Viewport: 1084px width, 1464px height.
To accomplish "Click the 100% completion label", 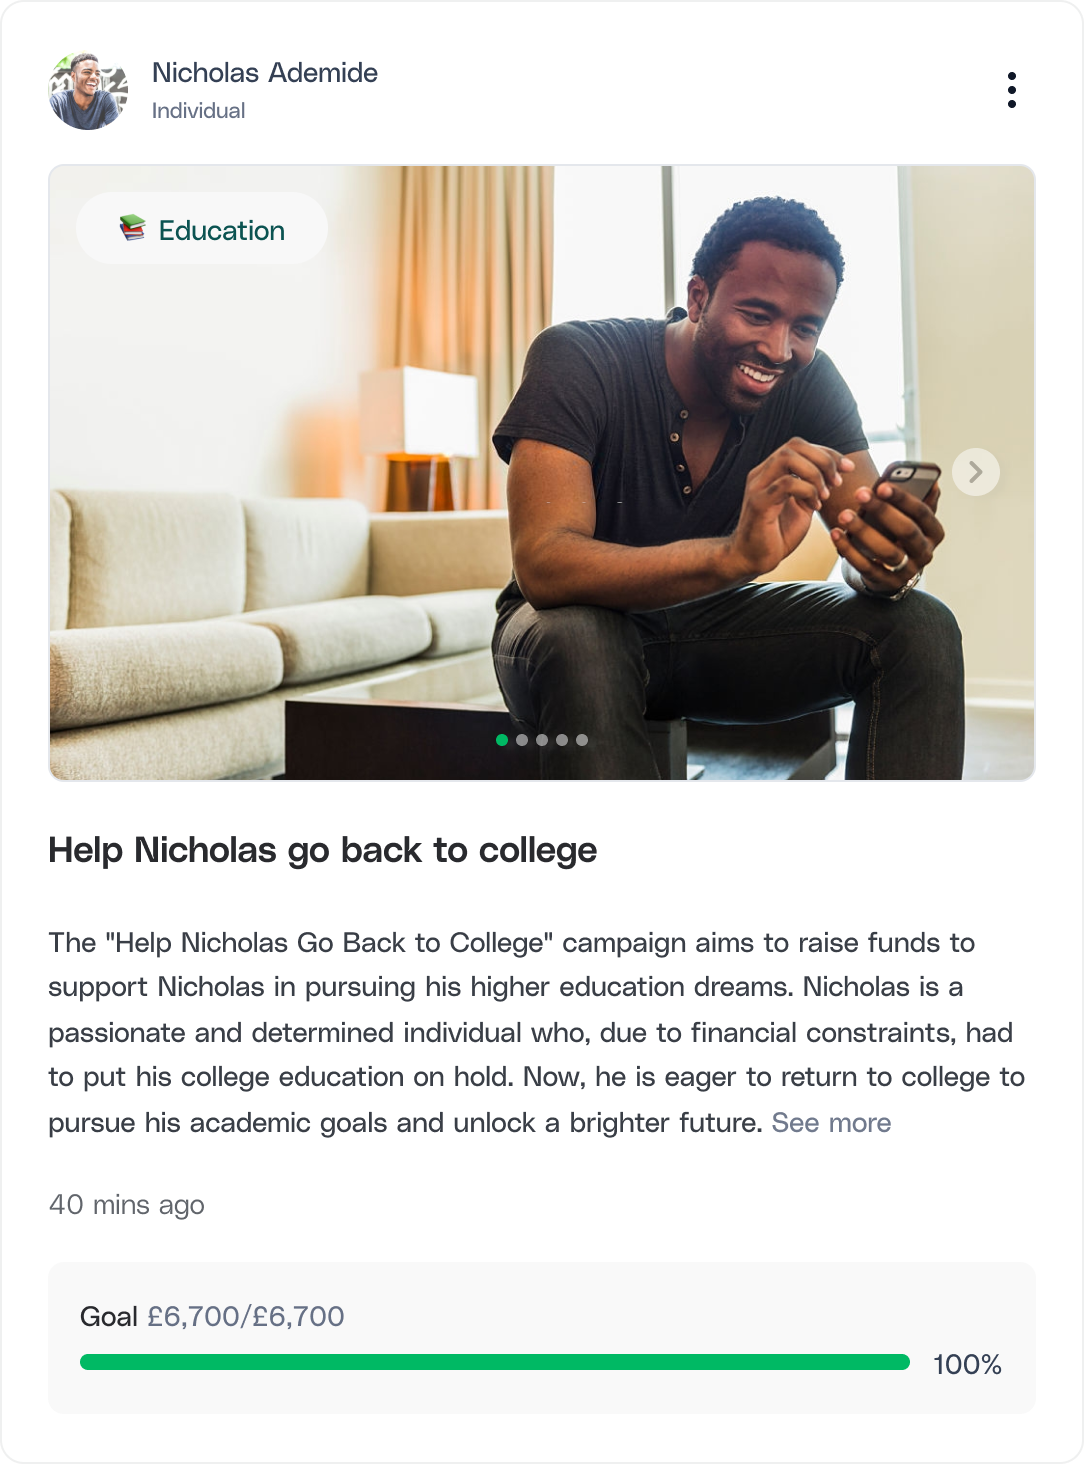I will point(967,1365).
